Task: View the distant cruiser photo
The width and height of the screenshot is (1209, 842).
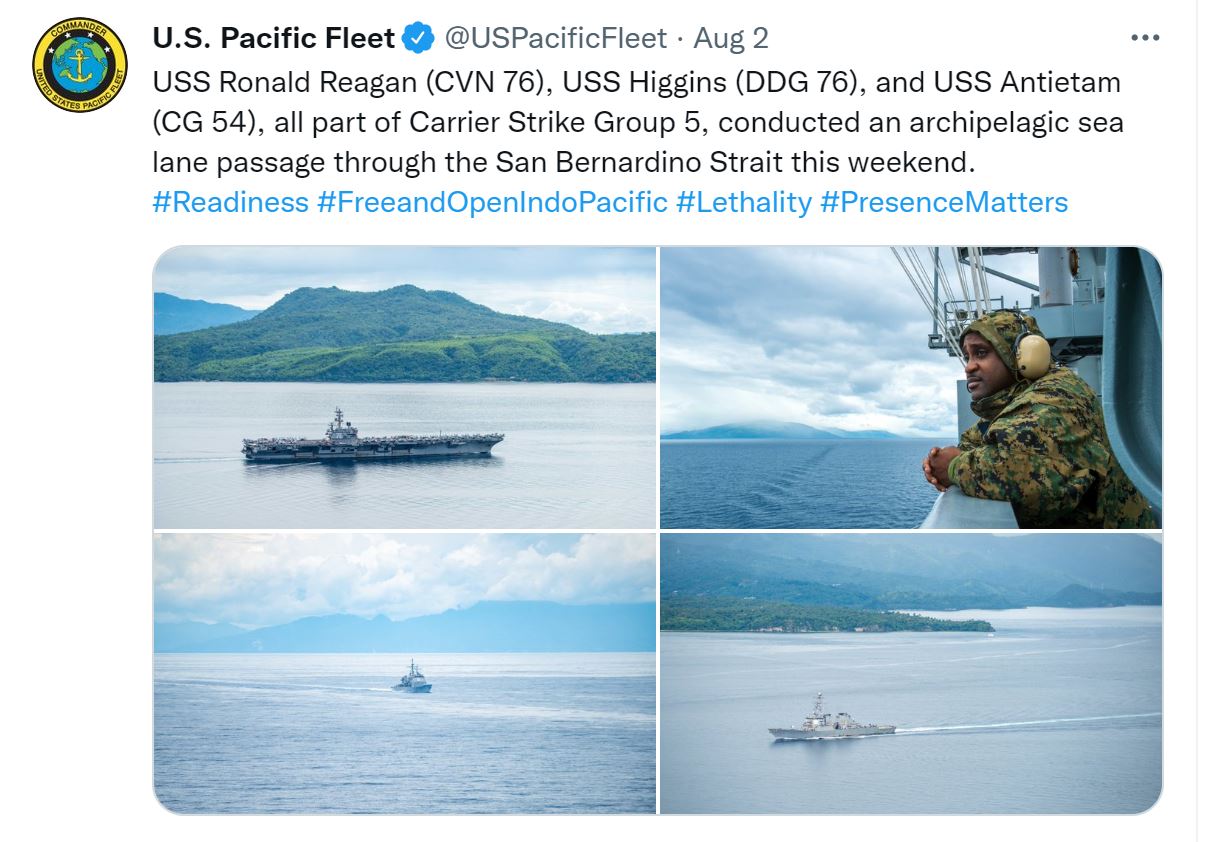Action: point(400,675)
